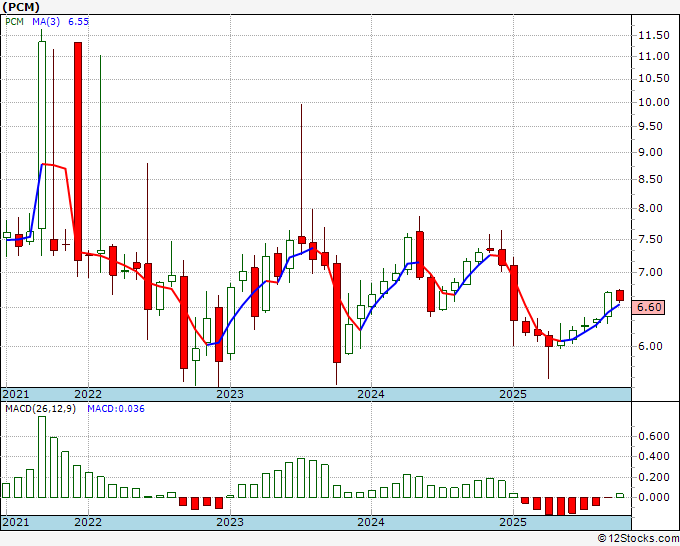
Task: Click the 8.00 price axis label
Action: point(651,209)
